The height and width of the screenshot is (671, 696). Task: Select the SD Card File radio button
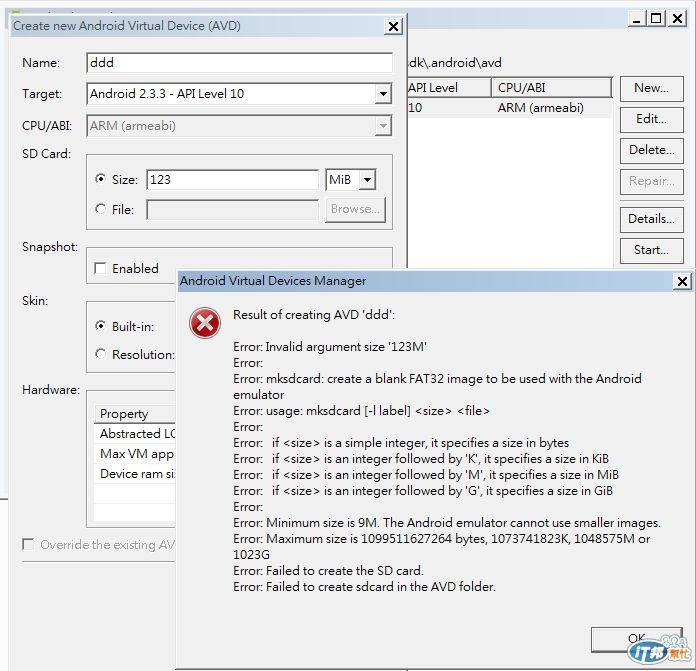tap(101, 209)
